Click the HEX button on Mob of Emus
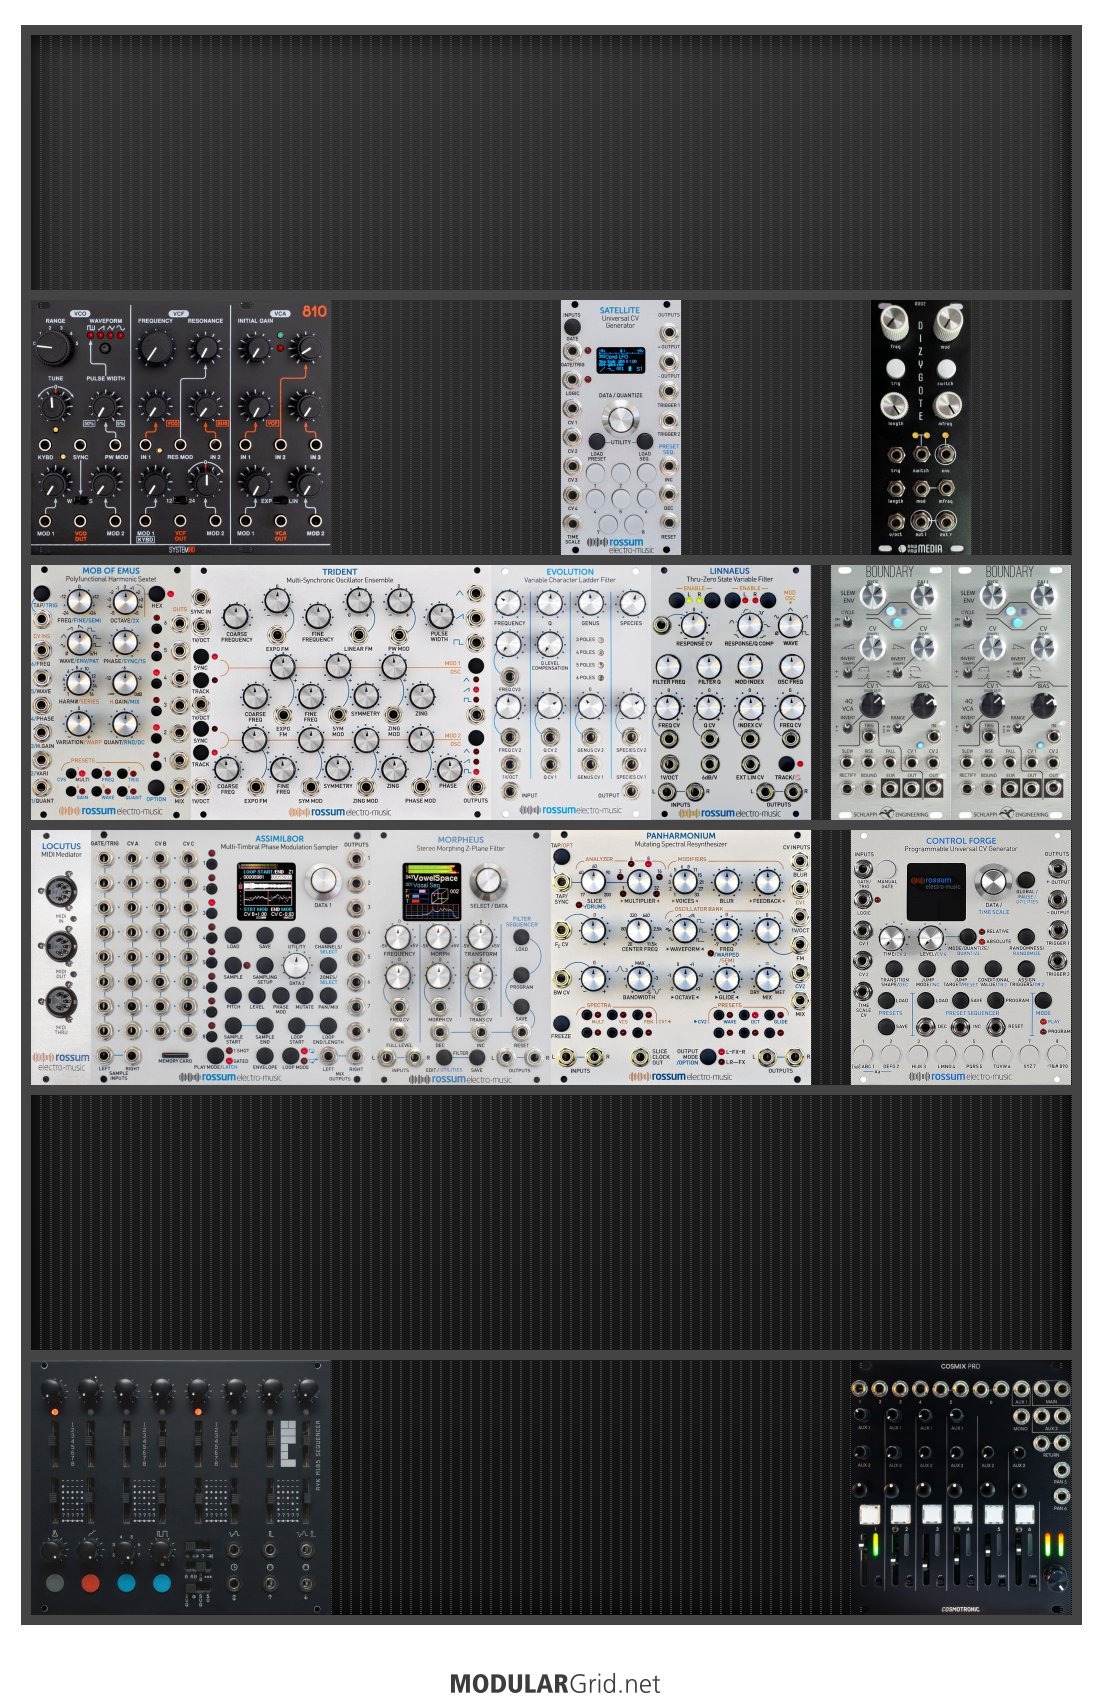The image size is (1112, 1705). [157, 593]
